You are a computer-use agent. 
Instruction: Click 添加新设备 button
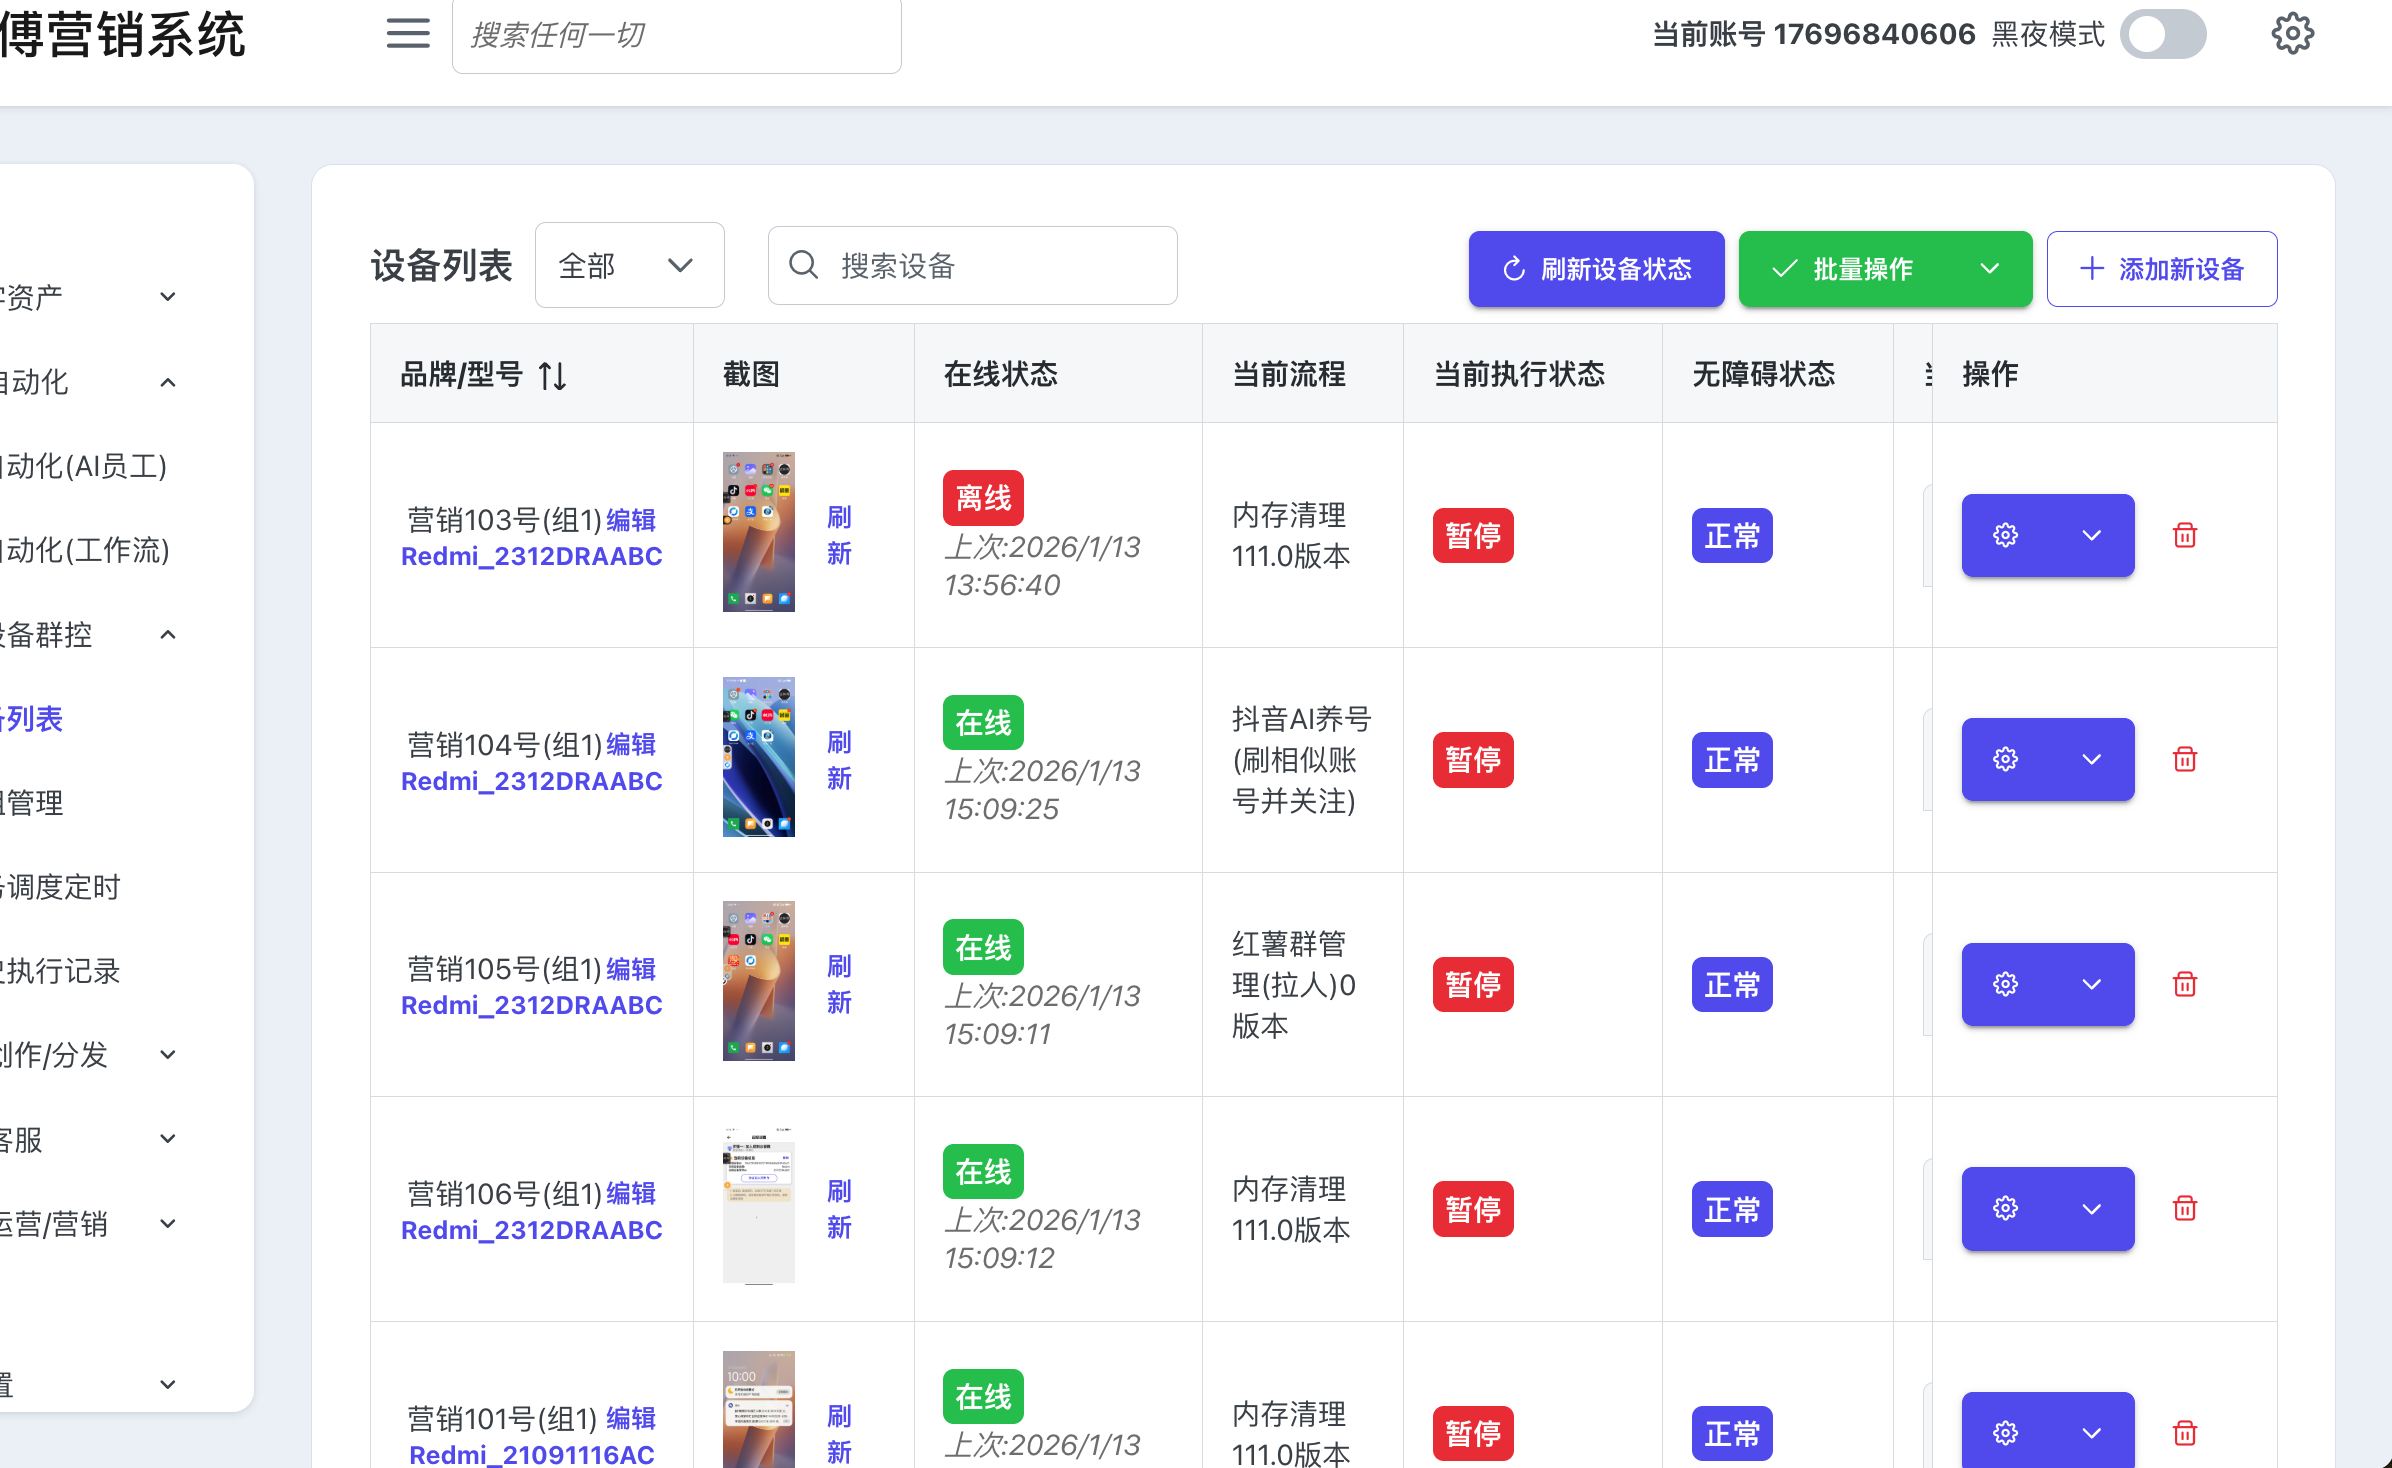coord(2161,269)
